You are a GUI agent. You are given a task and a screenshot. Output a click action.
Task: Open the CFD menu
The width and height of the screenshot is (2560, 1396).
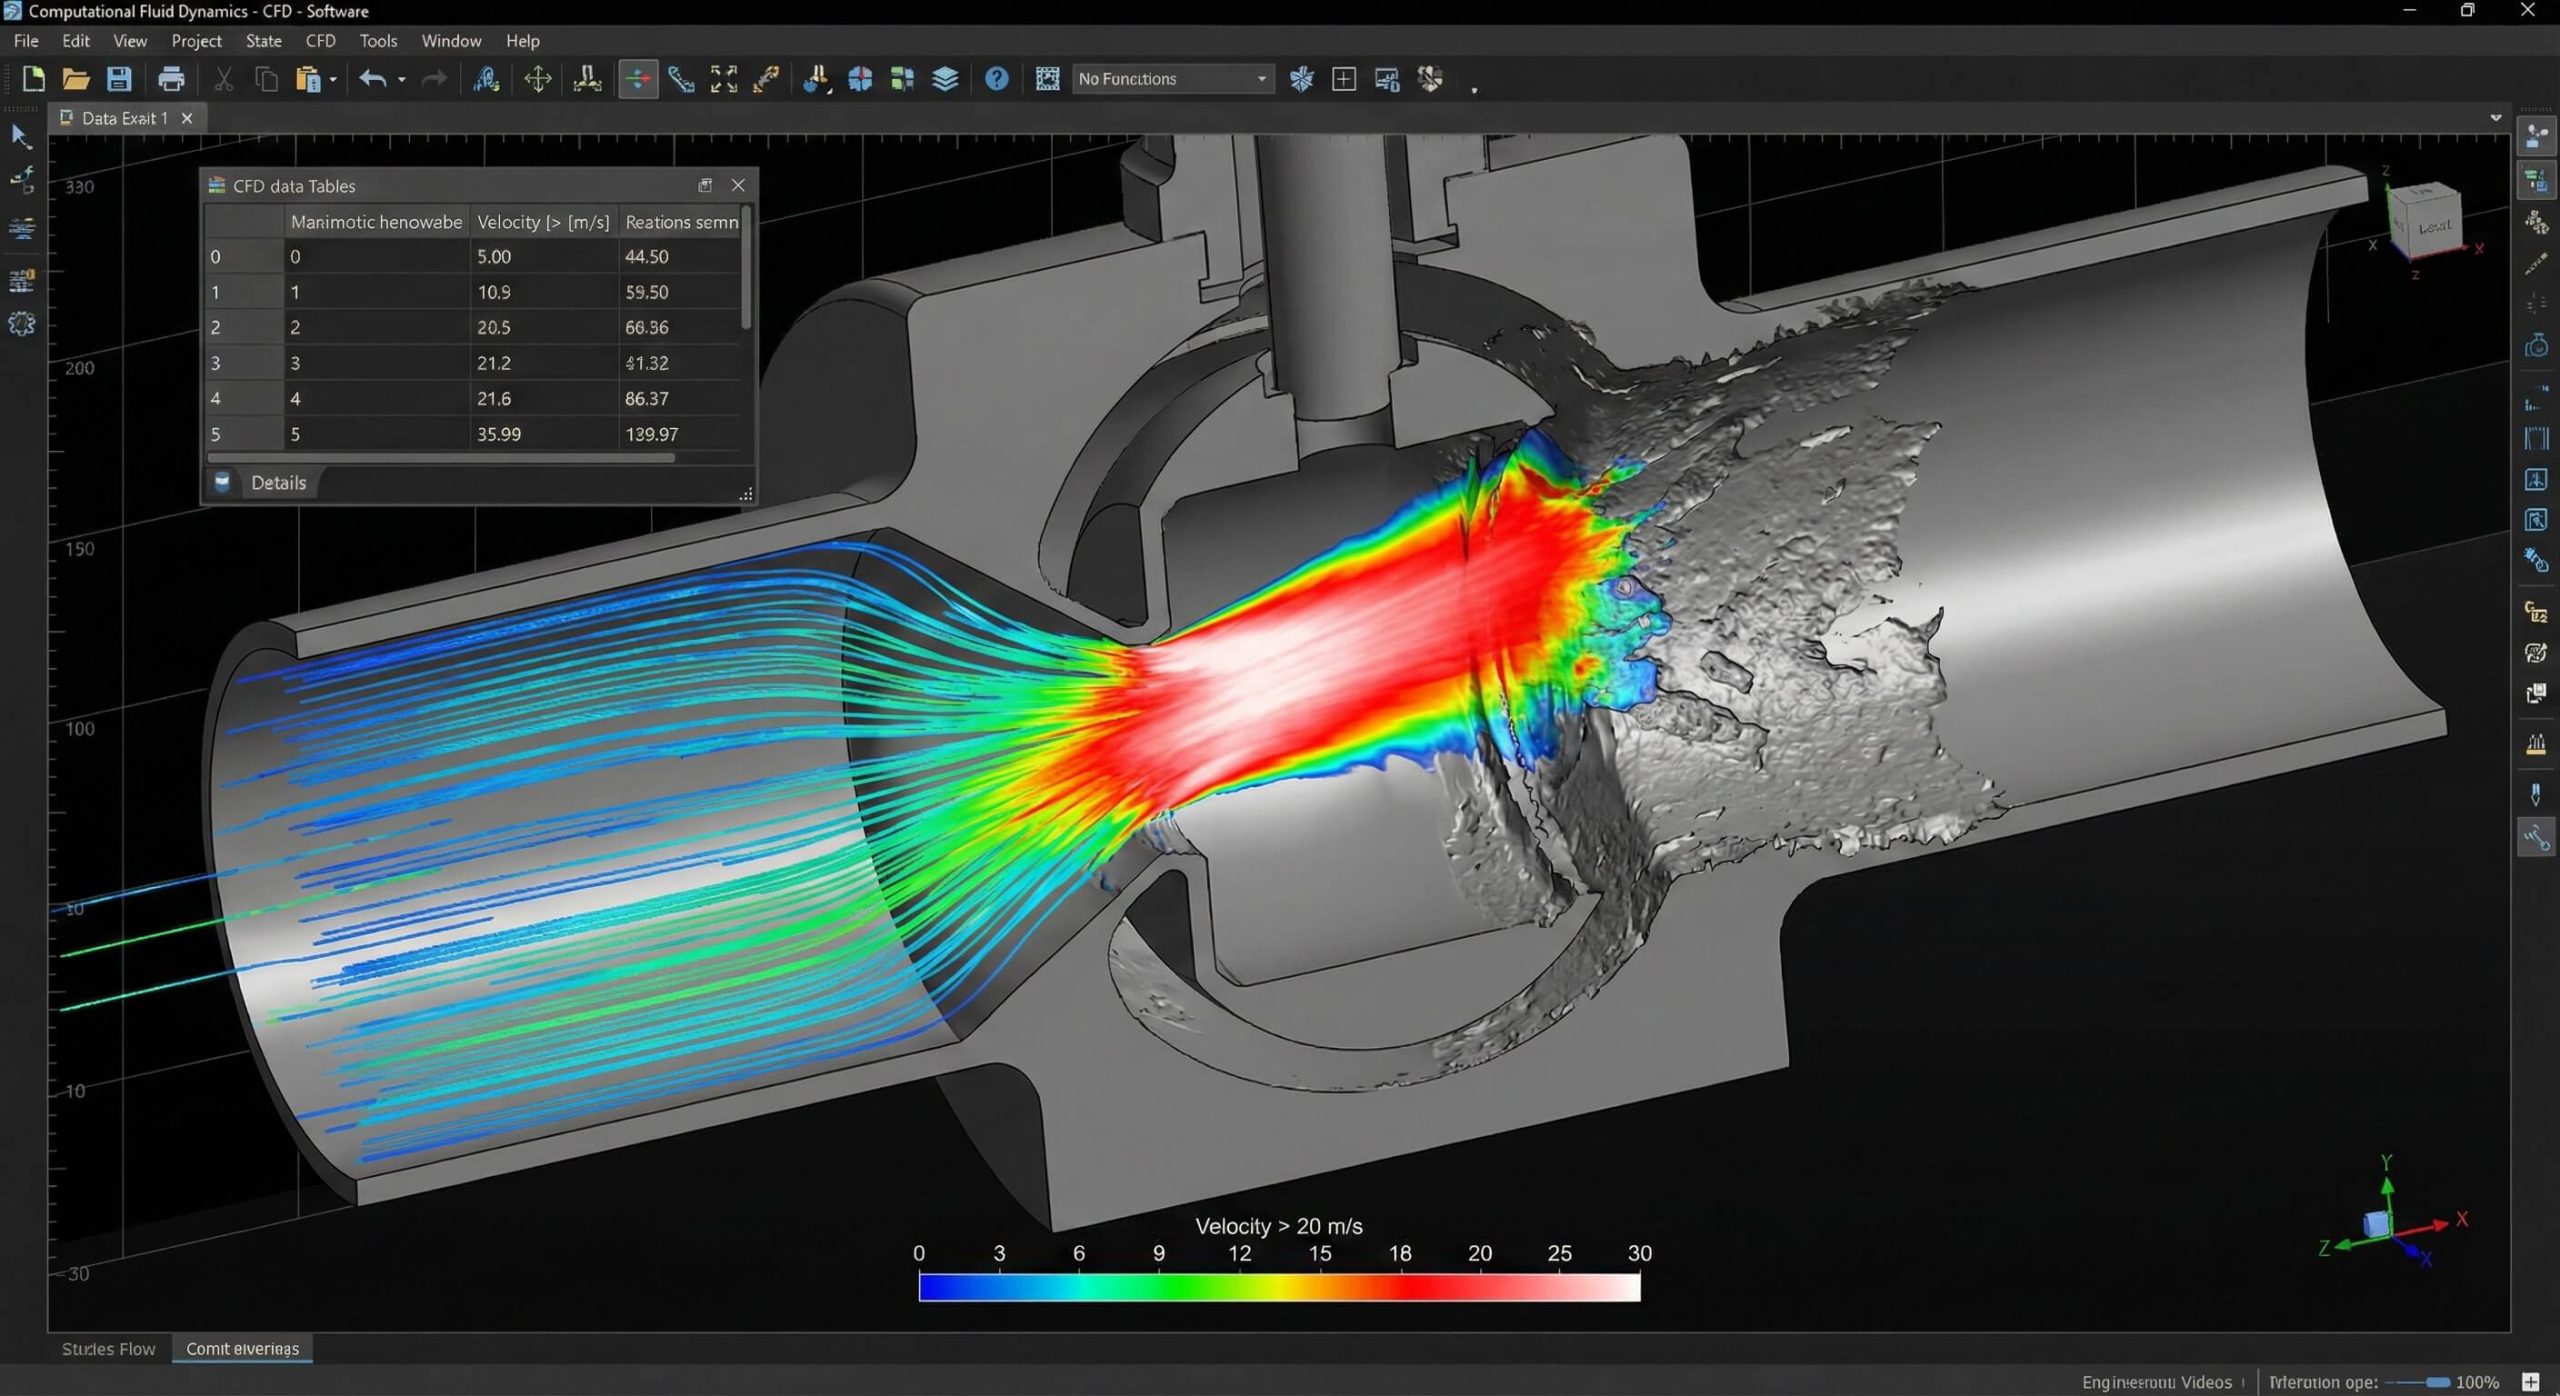pos(320,41)
